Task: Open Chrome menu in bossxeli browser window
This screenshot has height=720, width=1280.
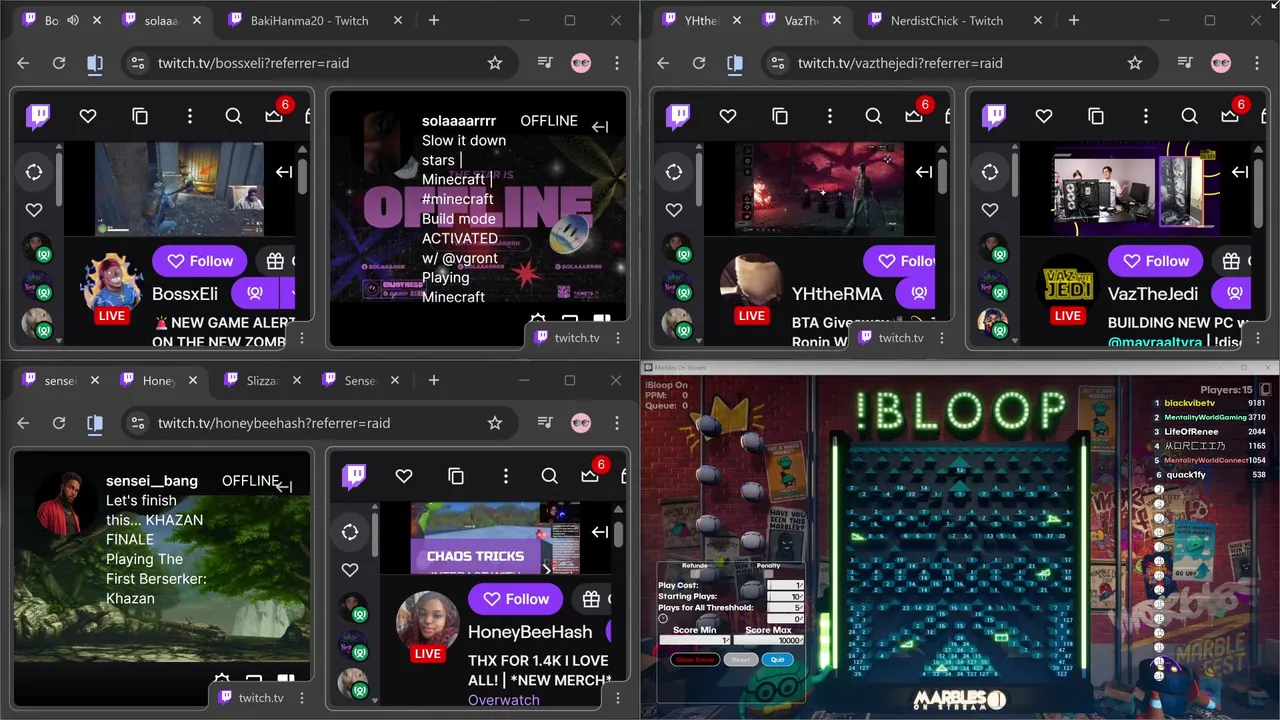Action: [618, 63]
